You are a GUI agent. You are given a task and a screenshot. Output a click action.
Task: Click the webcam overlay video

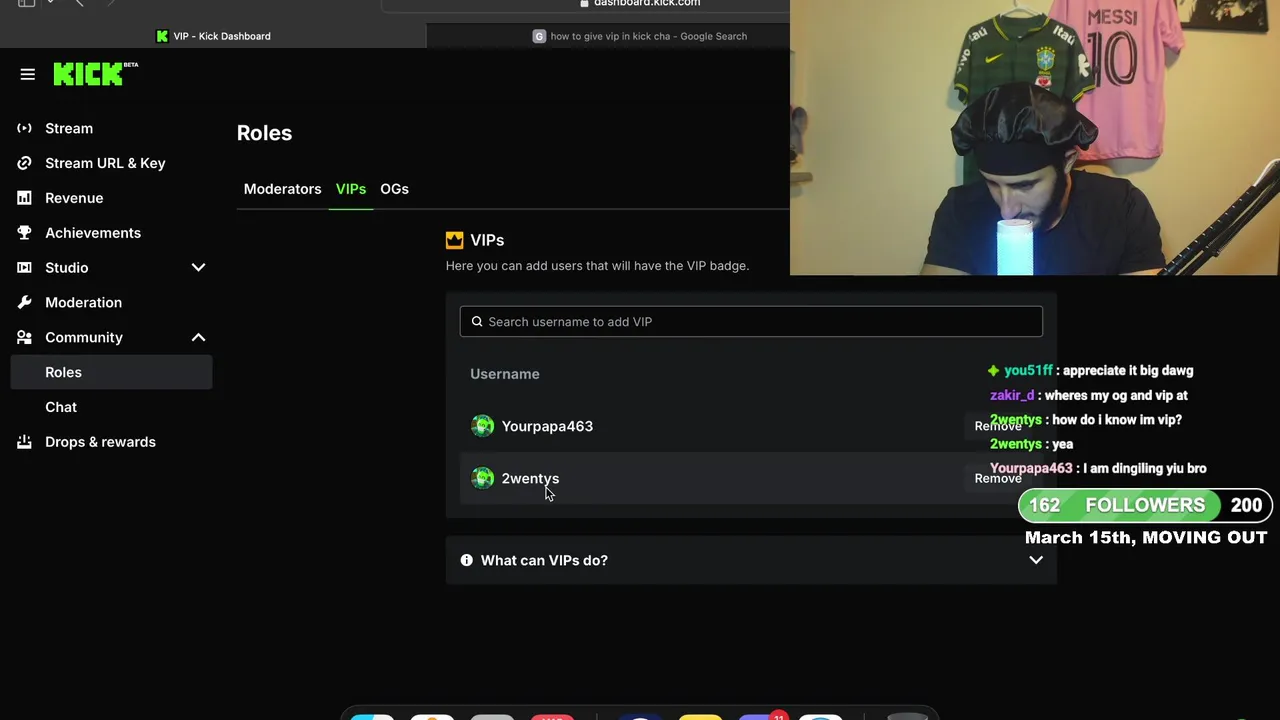1035,137
